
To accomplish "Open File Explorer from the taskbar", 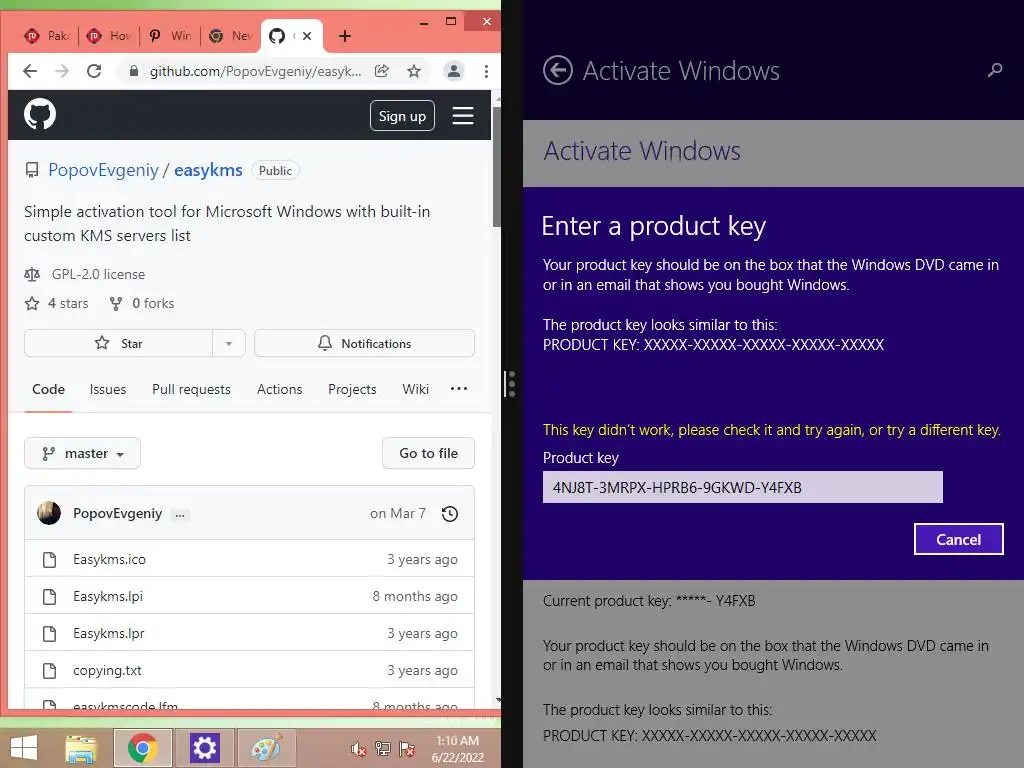I will click(81, 748).
